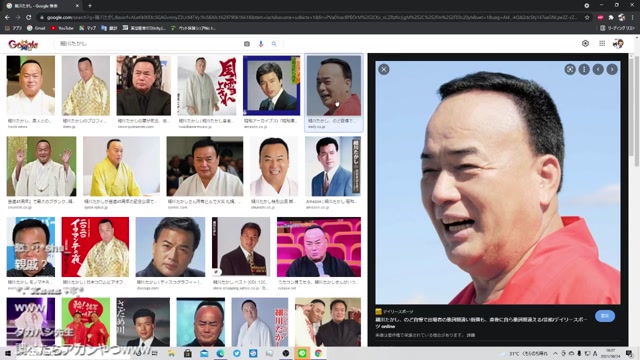Viewport: 640px width, 360px height.
Task: Click the magnifier search button
Action: point(274,44)
